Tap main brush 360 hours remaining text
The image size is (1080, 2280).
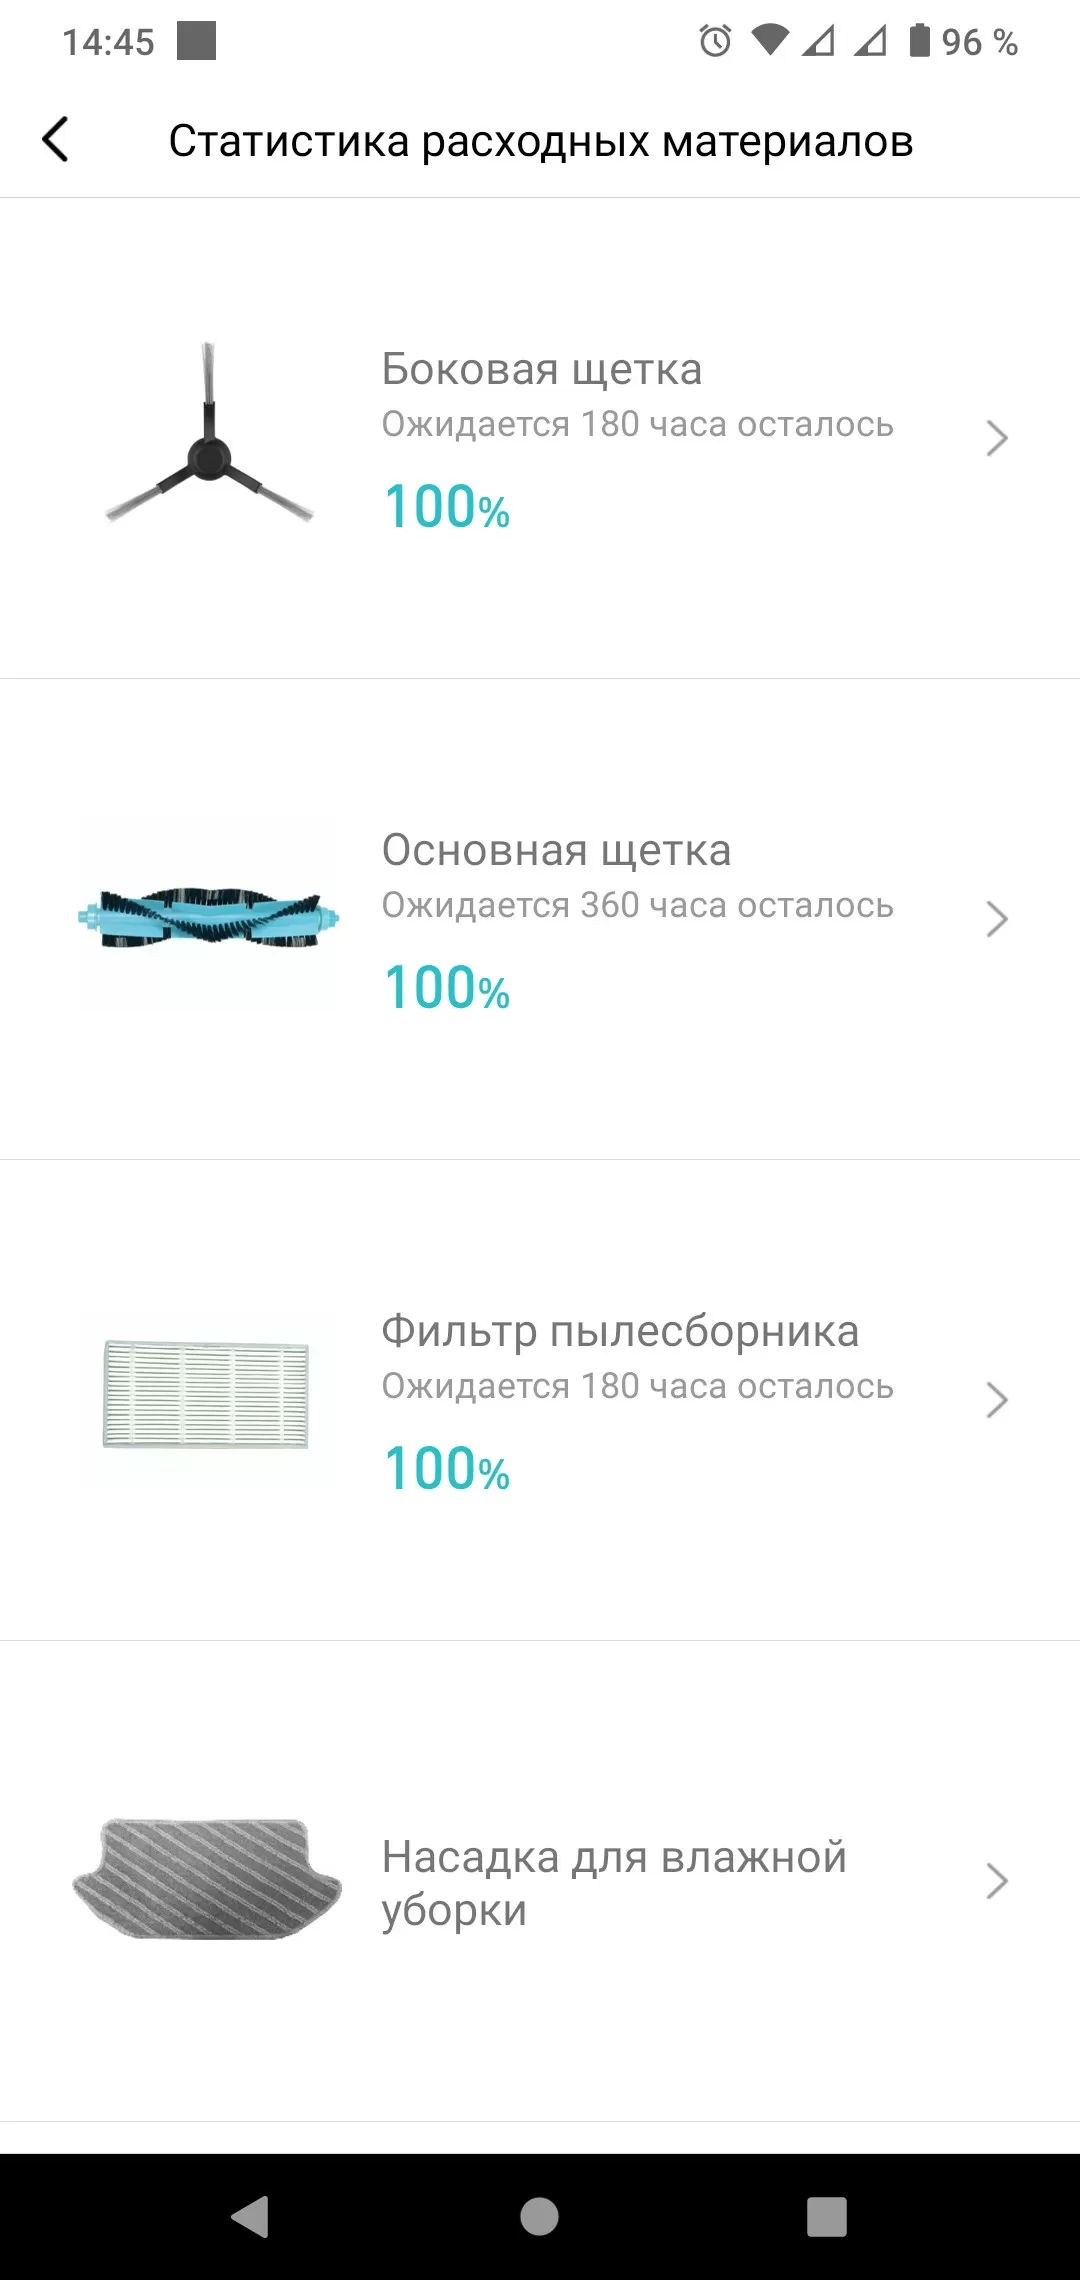pyautogui.click(x=637, y=905)
